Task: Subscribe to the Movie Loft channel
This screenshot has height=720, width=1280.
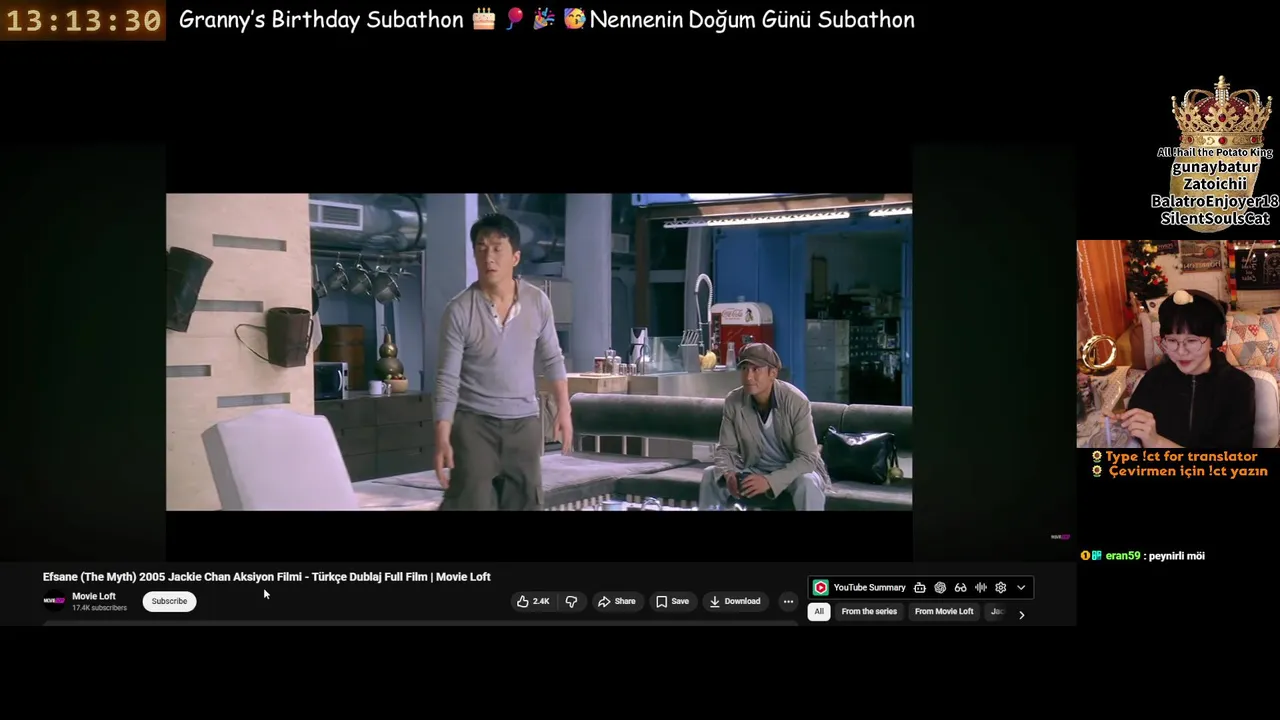Action: pos(169,601)
